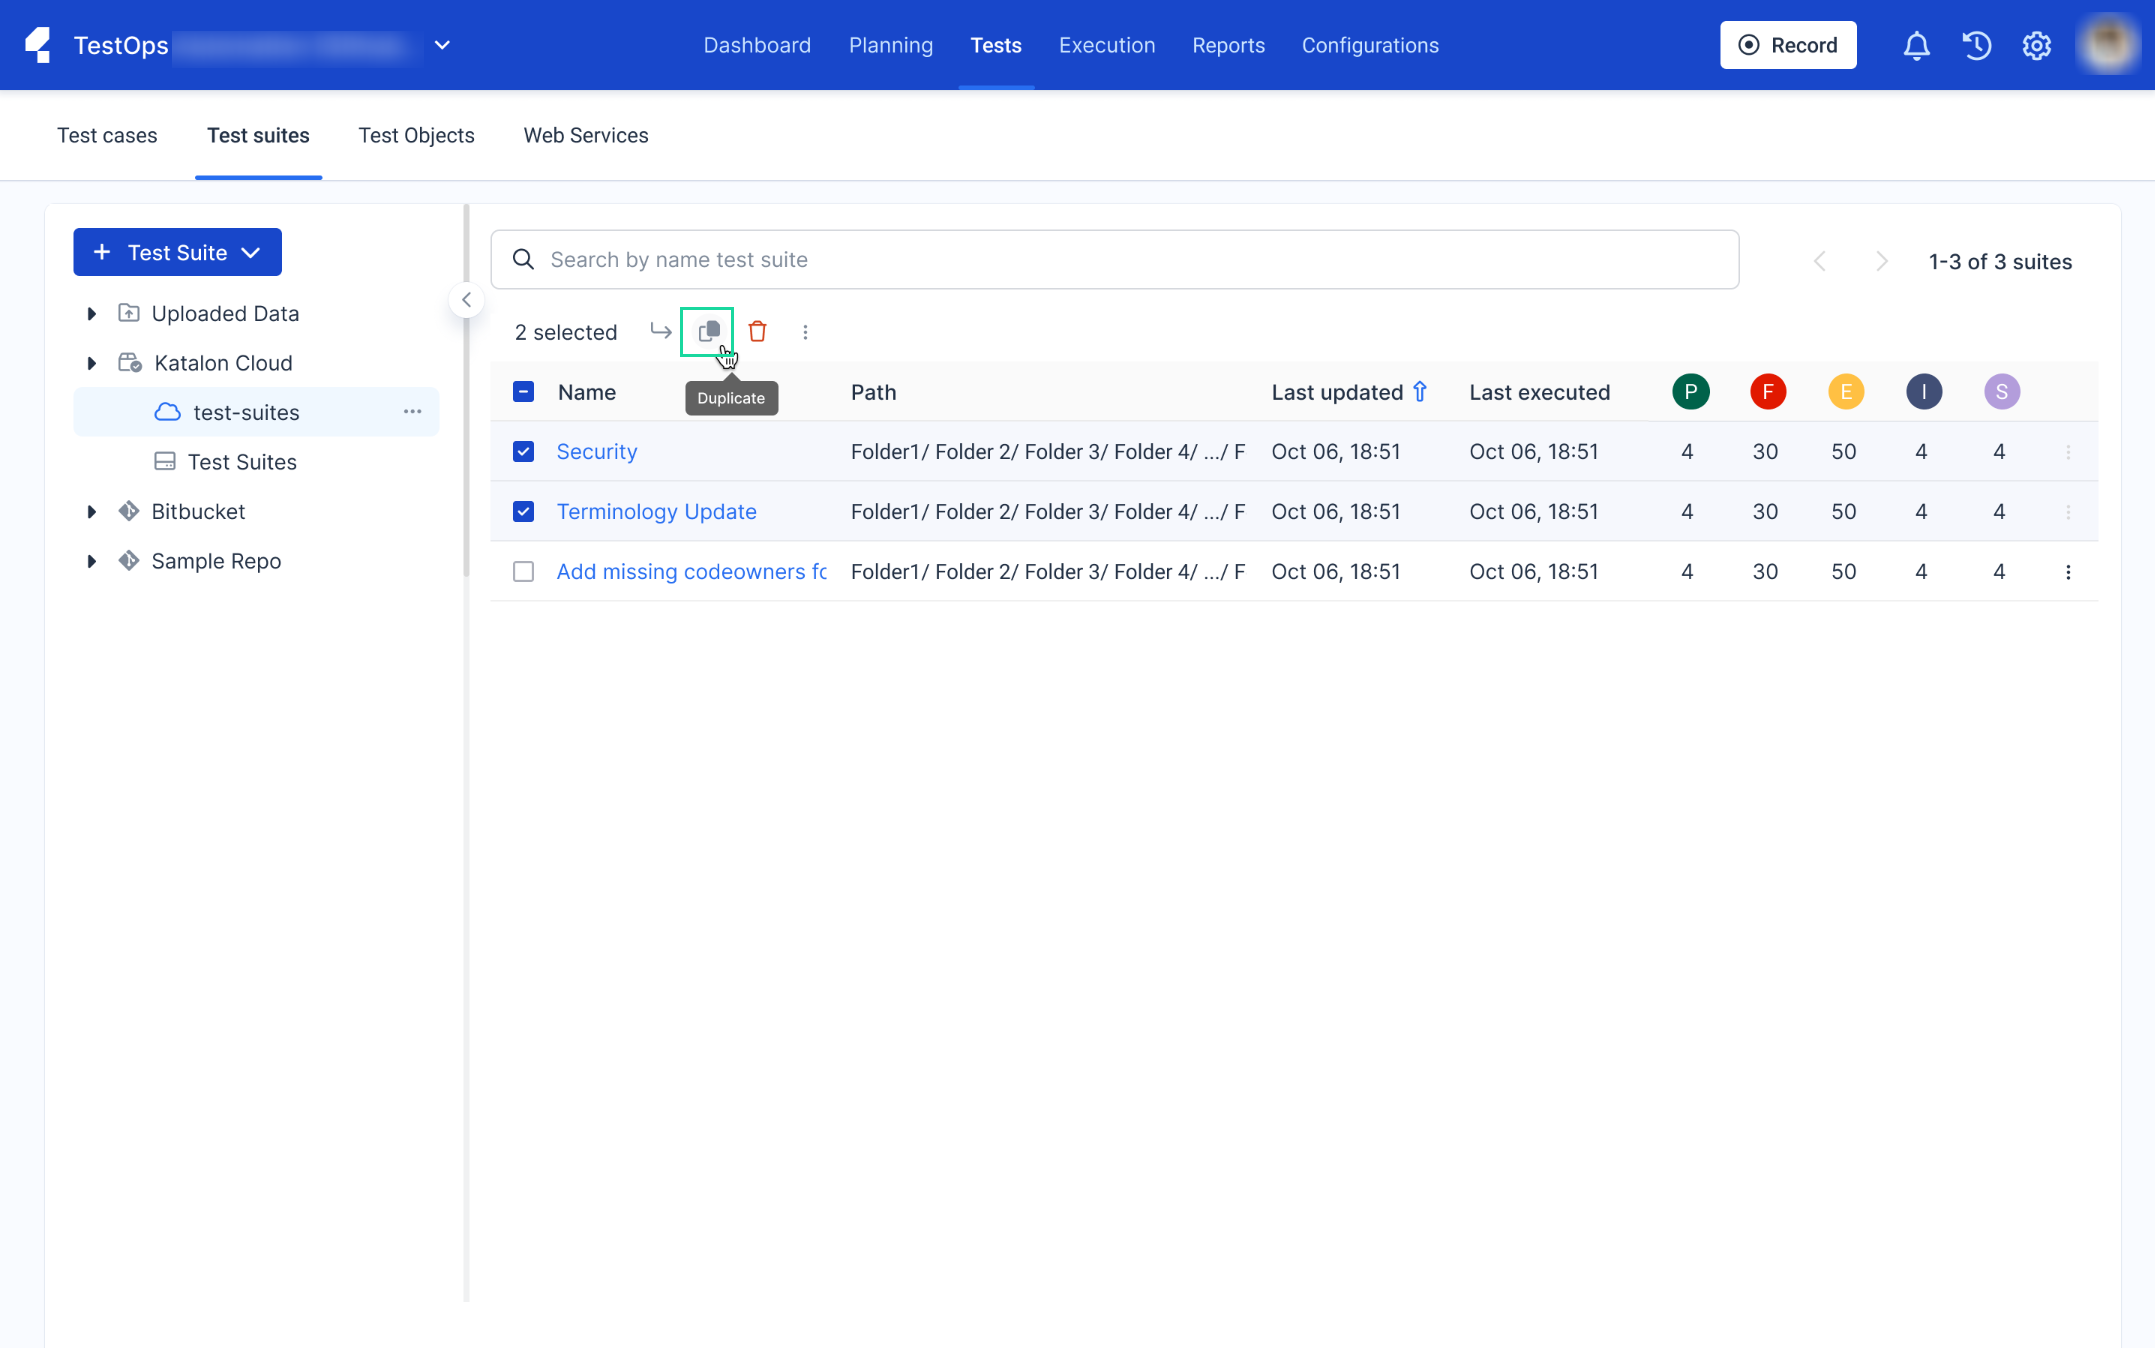Image resolution: width=2155 pixels, height=1348 pixels.
Task: Collapse the sidebar with chevron button
Action: 466,300
